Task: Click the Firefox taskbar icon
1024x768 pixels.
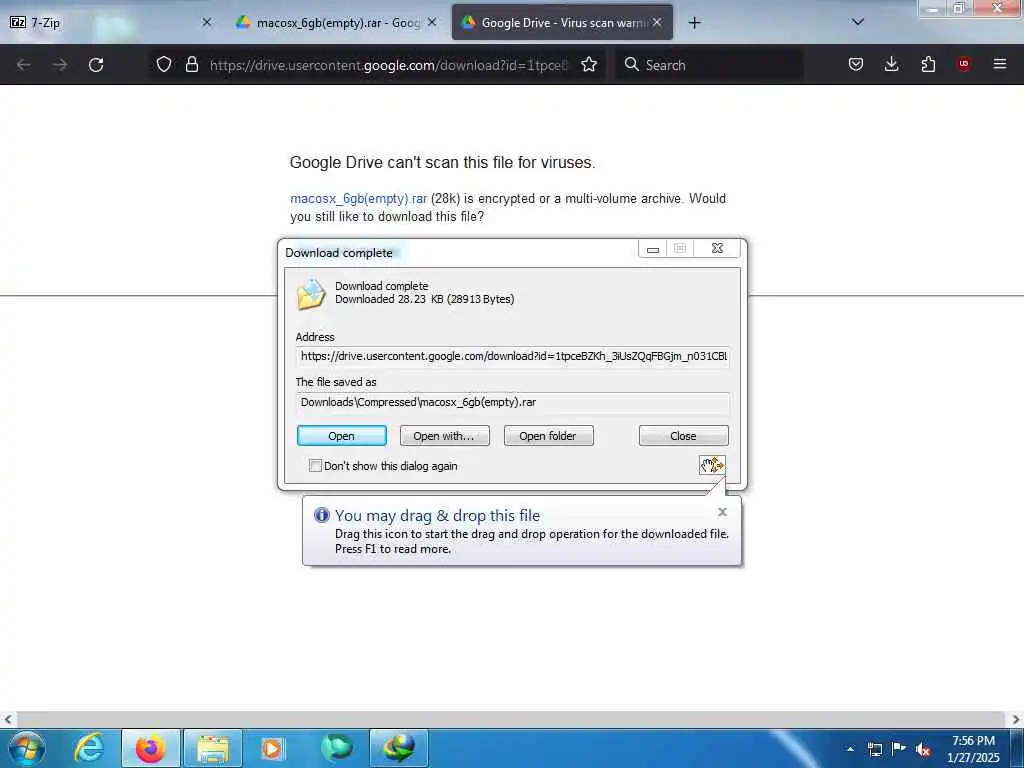Action: click(x=150, y=748)
